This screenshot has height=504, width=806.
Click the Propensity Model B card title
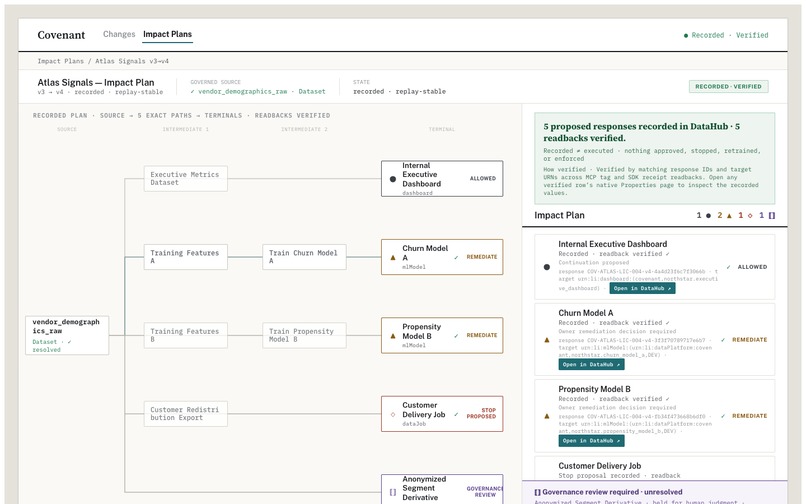[594, 389]
